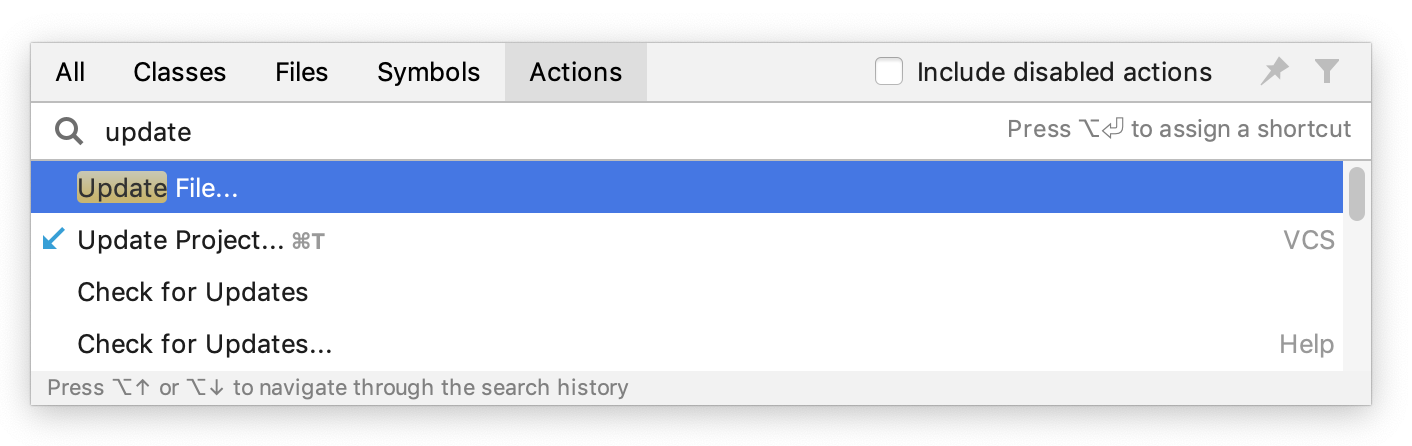The height and width of the screenshot is (446, 1412).
Task: Run the Update Project... action
Action: tap(181, 240)
